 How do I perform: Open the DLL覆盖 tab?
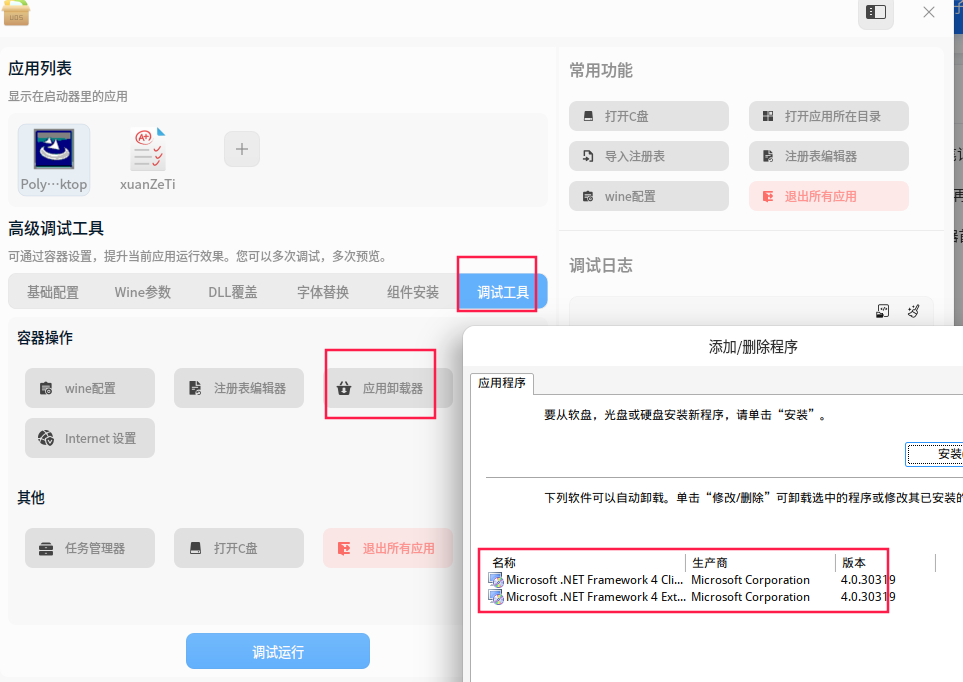click(233, 292)
